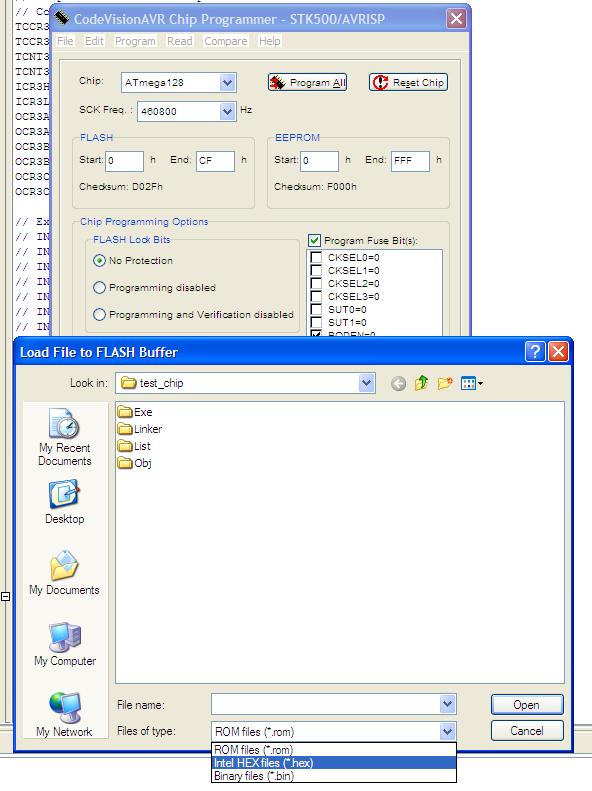The height and width of the screenshot is (791, 592).
Task: Open the Edit menu in Chip Programmer
Action: [94, 41]
